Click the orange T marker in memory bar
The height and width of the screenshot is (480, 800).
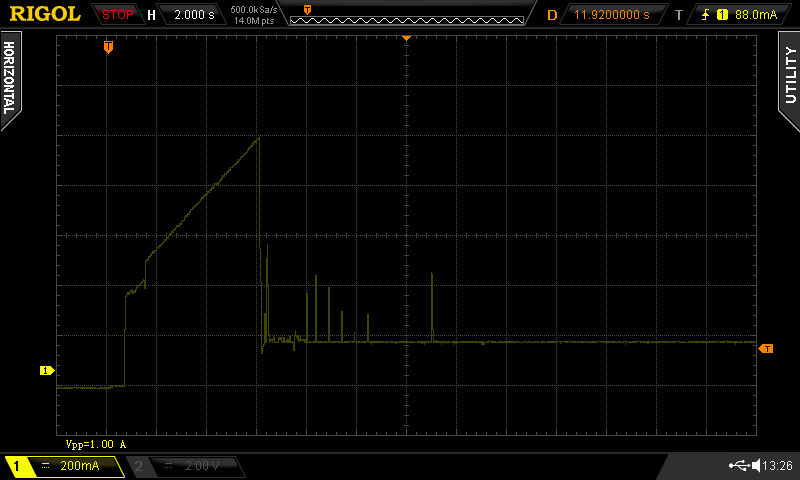click(307, 10)
